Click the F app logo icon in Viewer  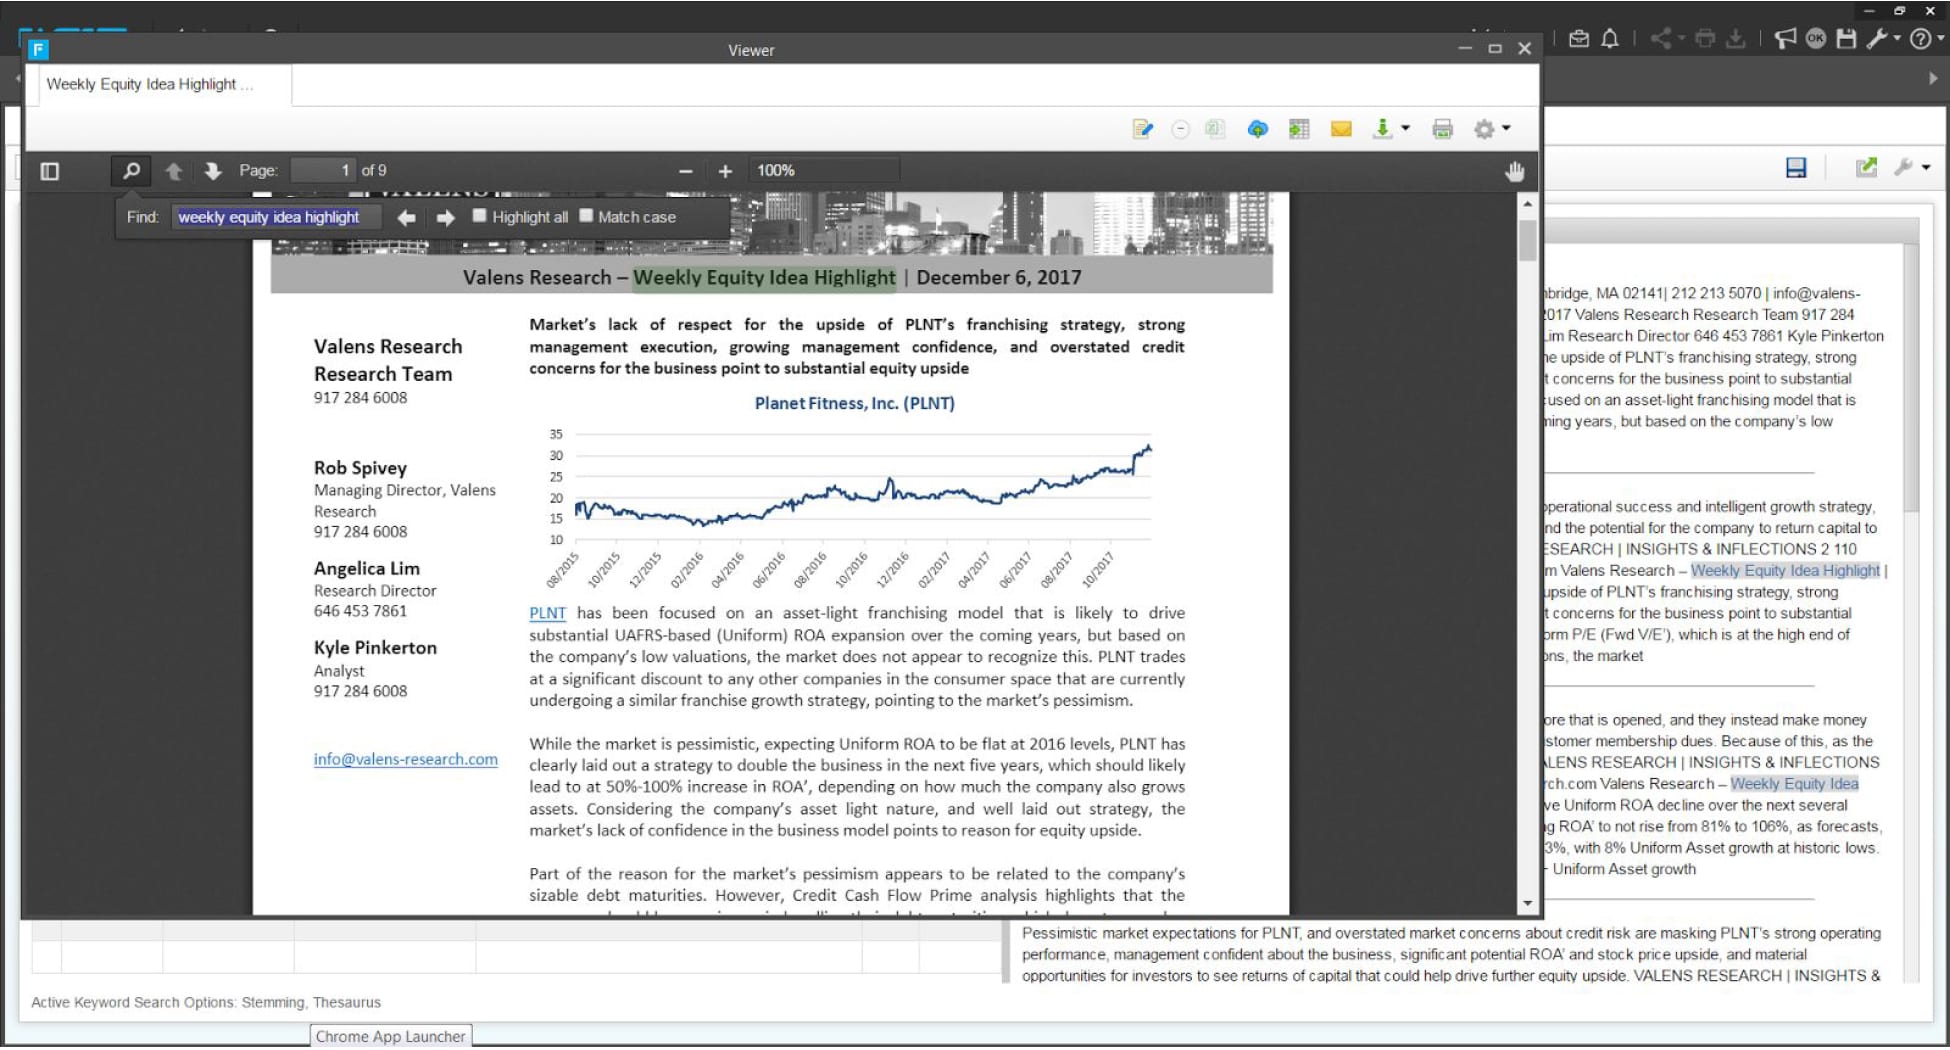click(x=38, y=49)
